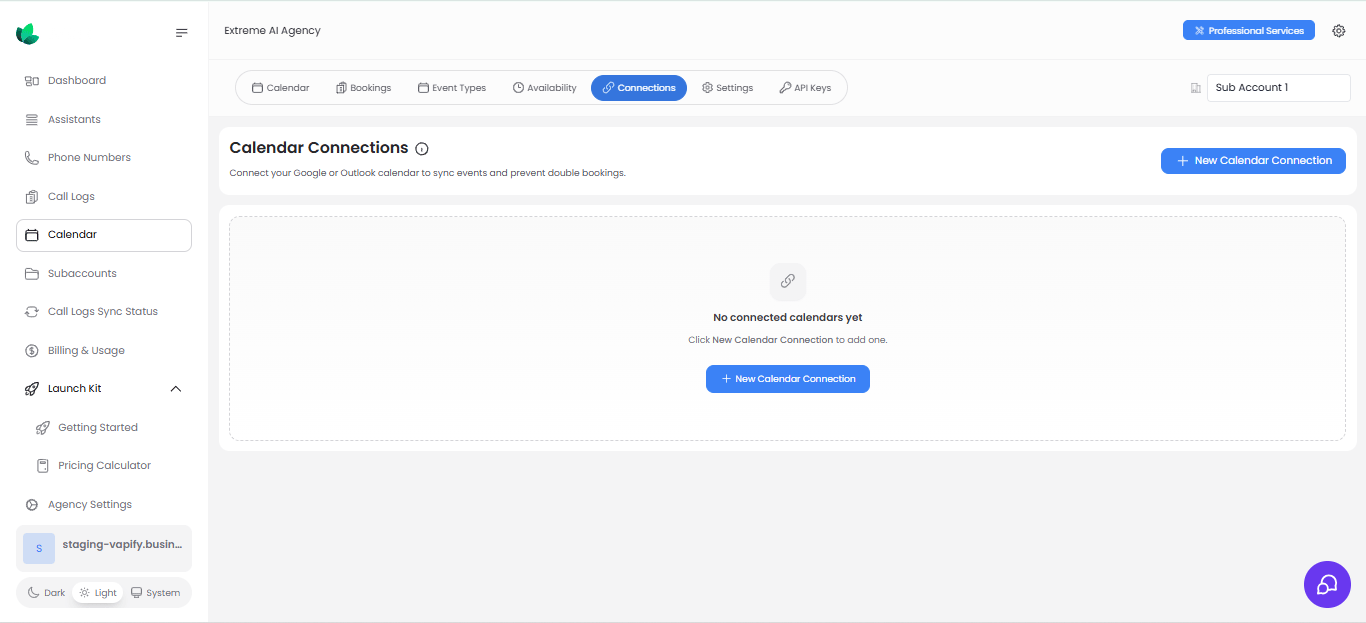Open the Sub Account 1 selector

(x=1279, y=88)
